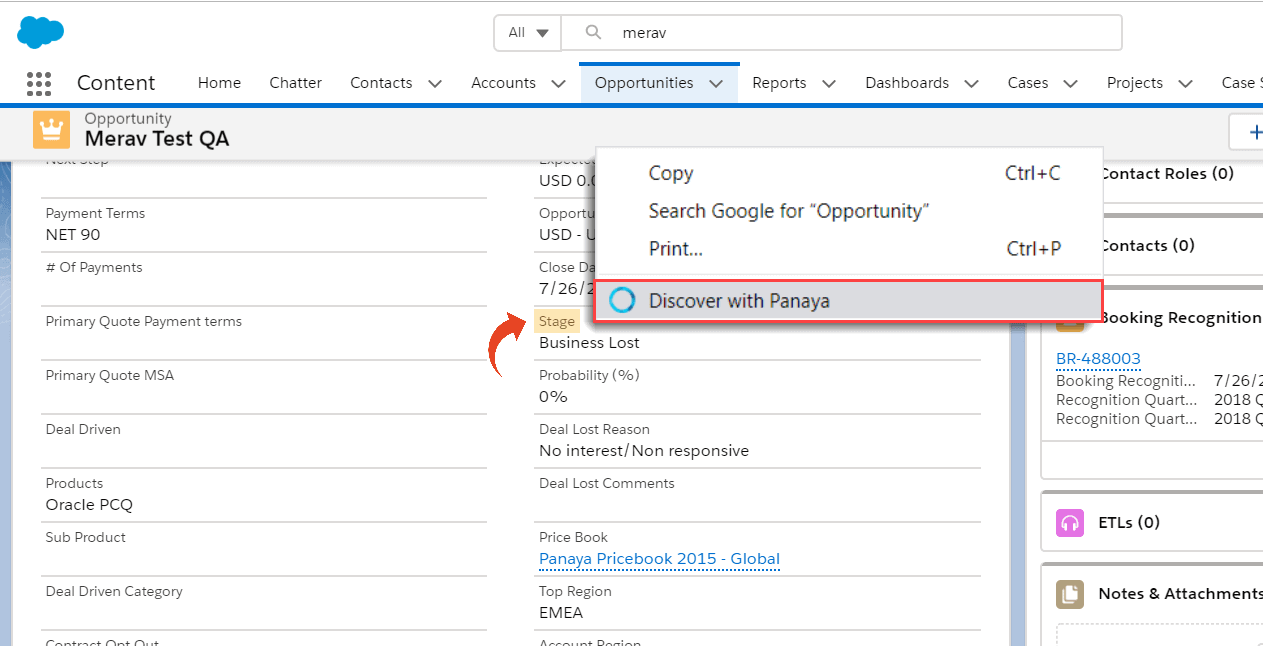The image size is (1263, 646).
Task: Click the search field containing merav
Action: pos(841,32)
